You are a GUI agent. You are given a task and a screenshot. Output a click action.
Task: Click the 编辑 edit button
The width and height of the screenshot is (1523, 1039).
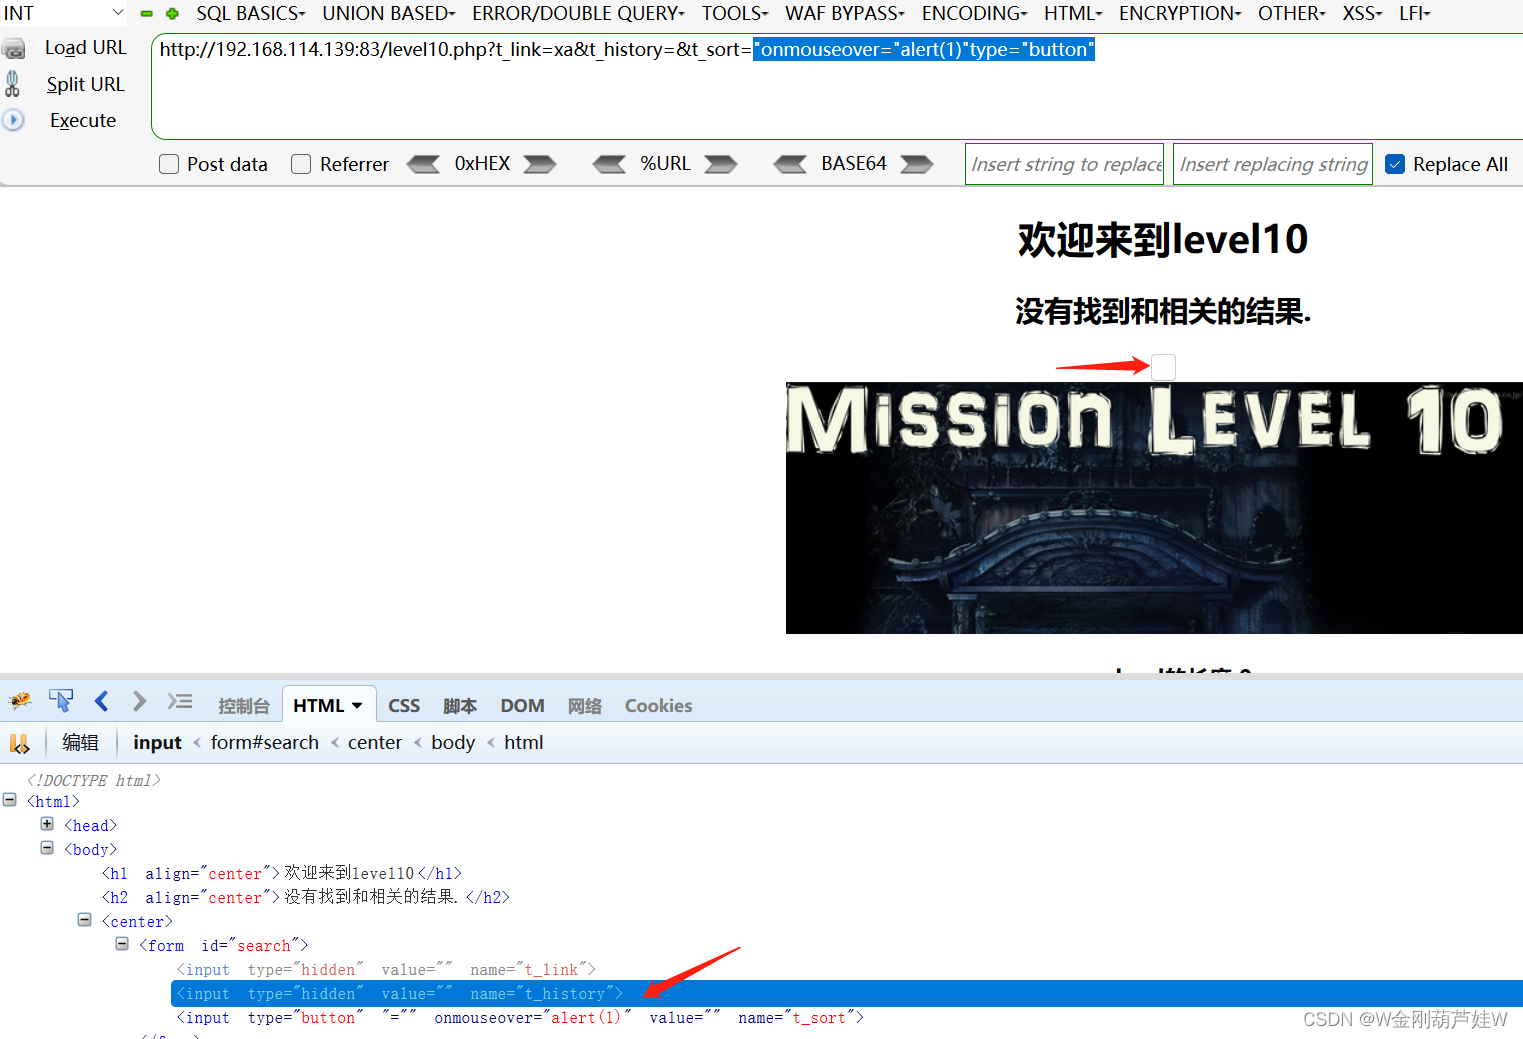point(80,742)
